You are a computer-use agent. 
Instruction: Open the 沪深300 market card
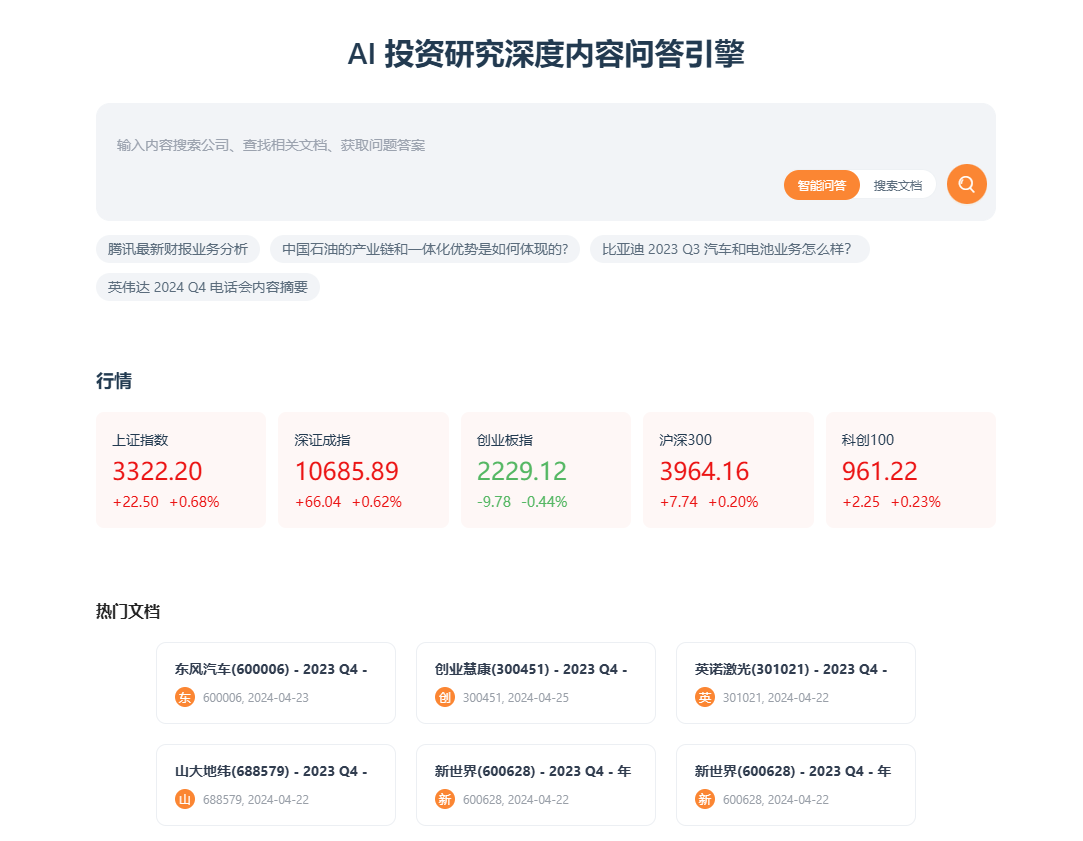[728, 470]
